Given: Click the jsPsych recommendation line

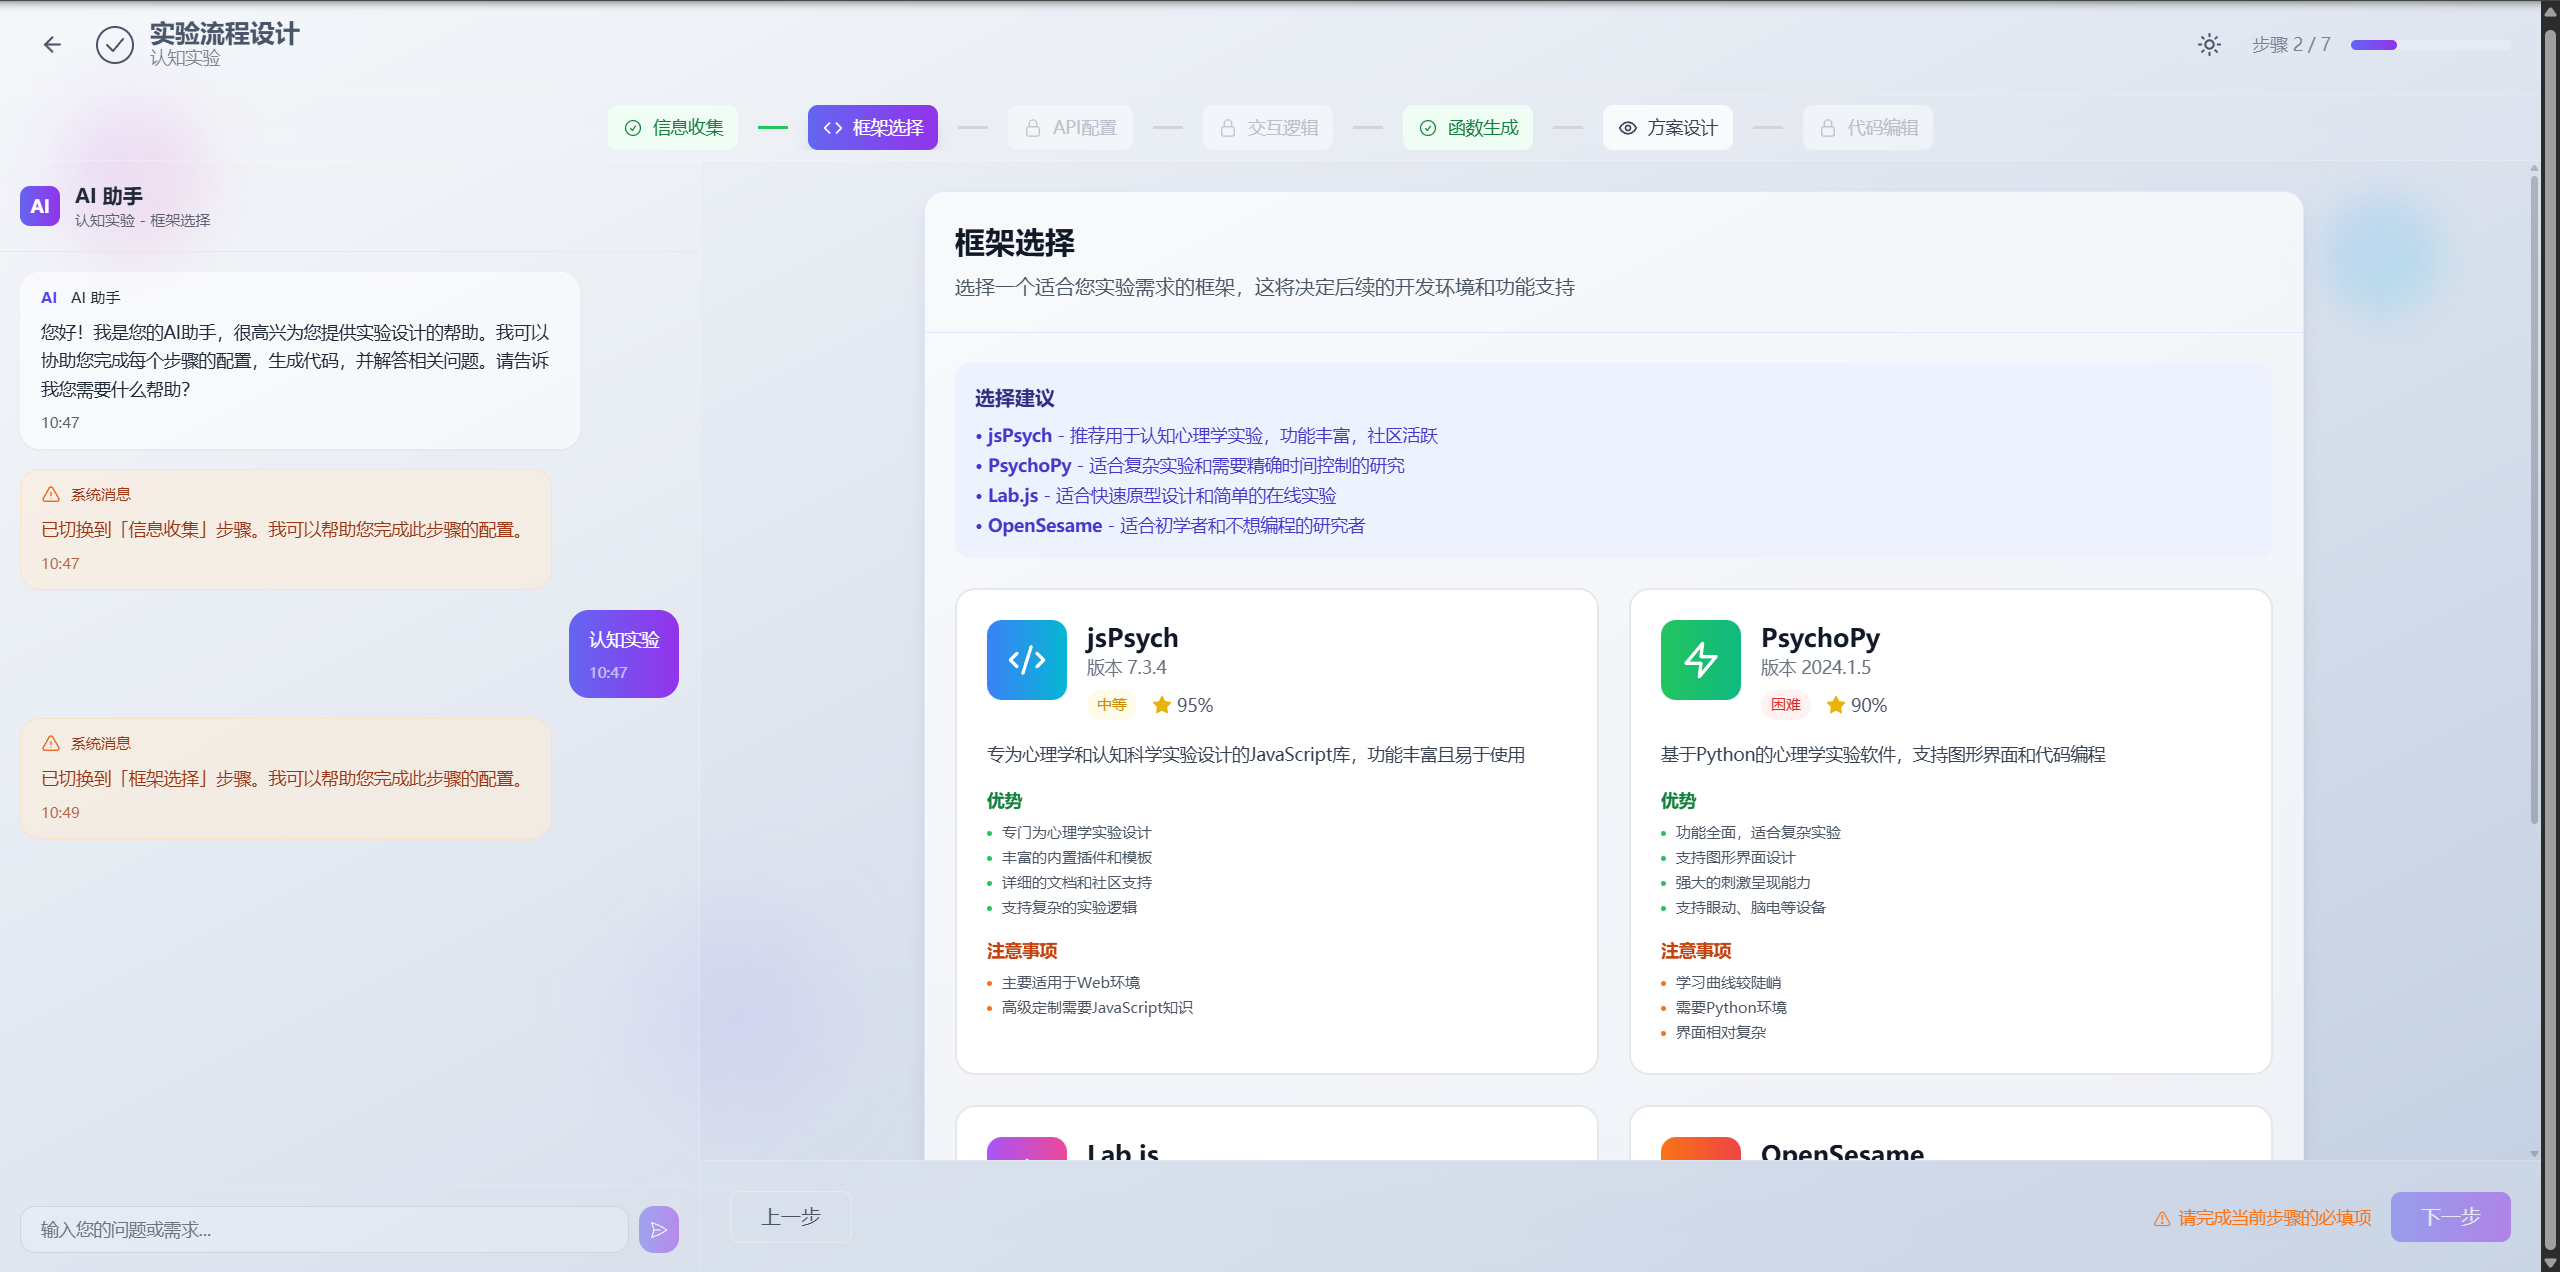Looking at the screenshot, I should coord(1206,436).
